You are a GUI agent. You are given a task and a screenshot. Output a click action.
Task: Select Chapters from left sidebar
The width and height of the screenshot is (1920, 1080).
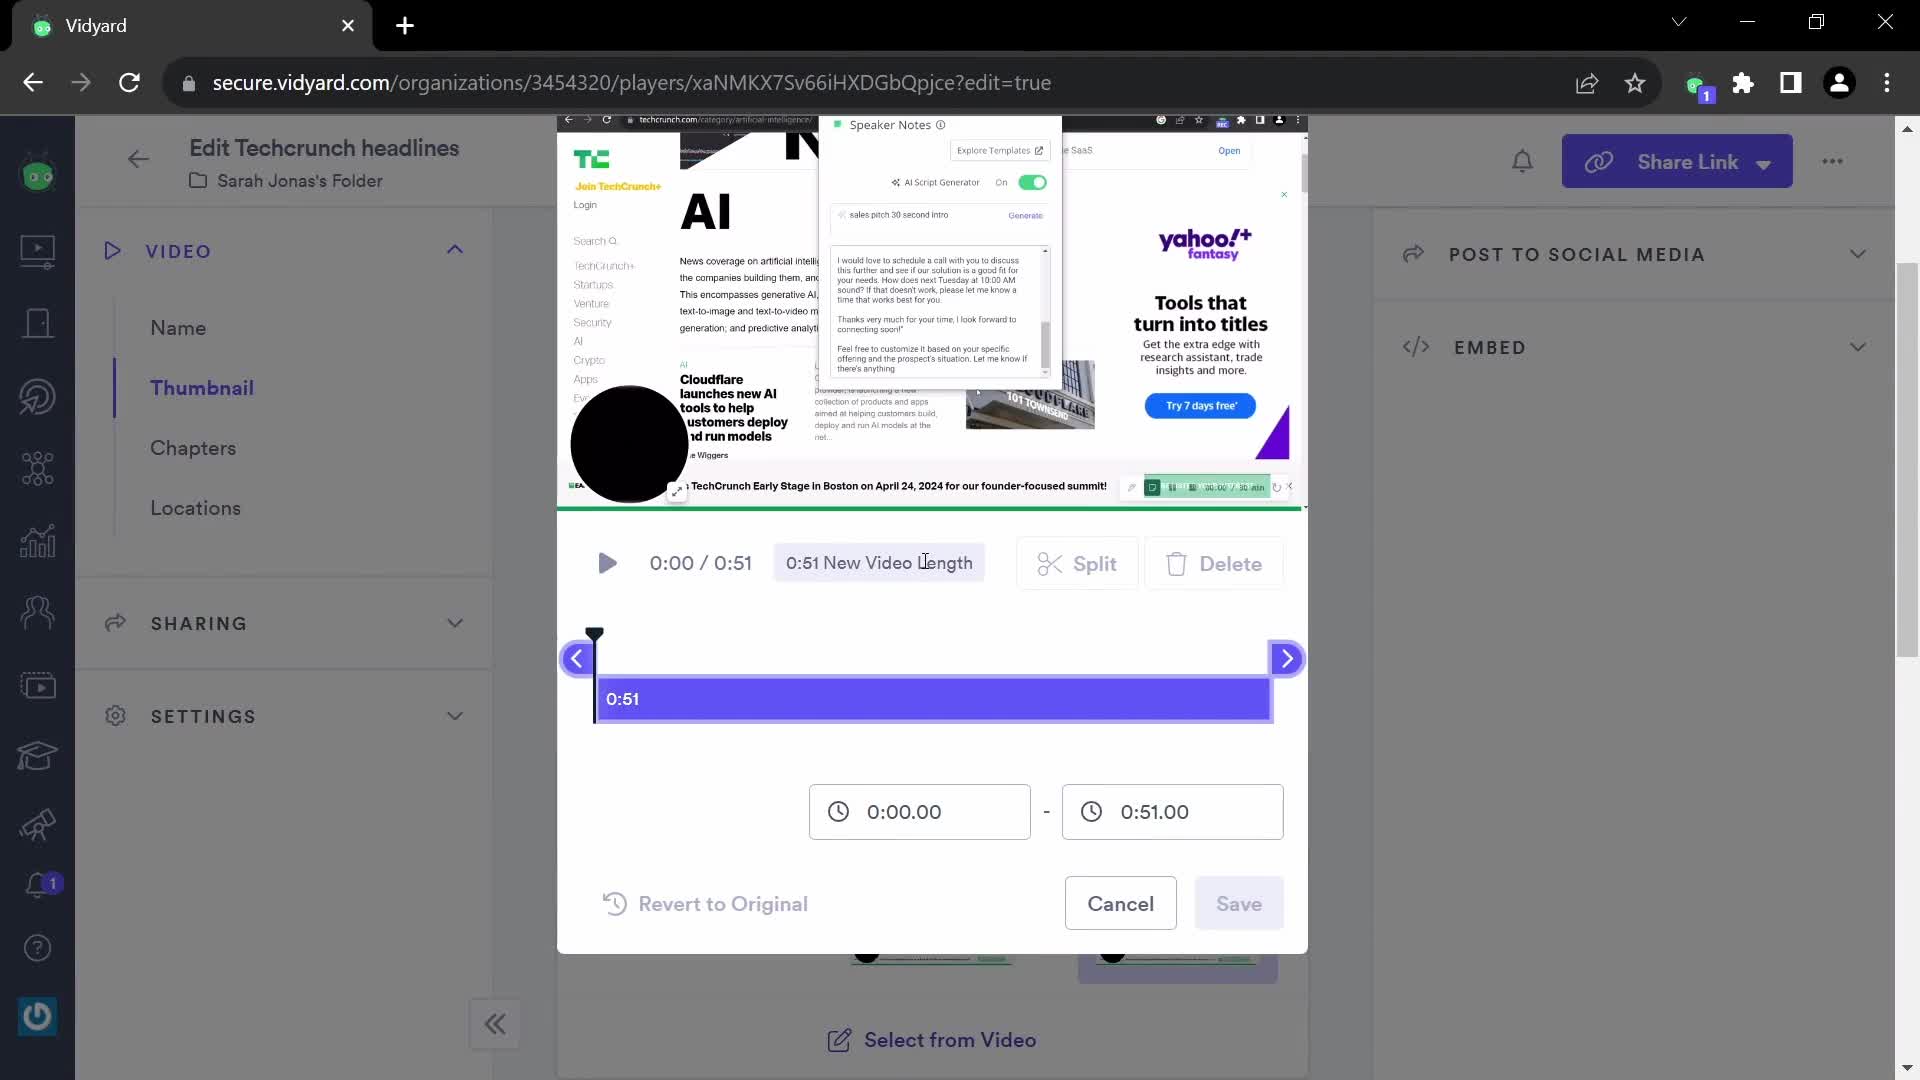click(193, 447)
